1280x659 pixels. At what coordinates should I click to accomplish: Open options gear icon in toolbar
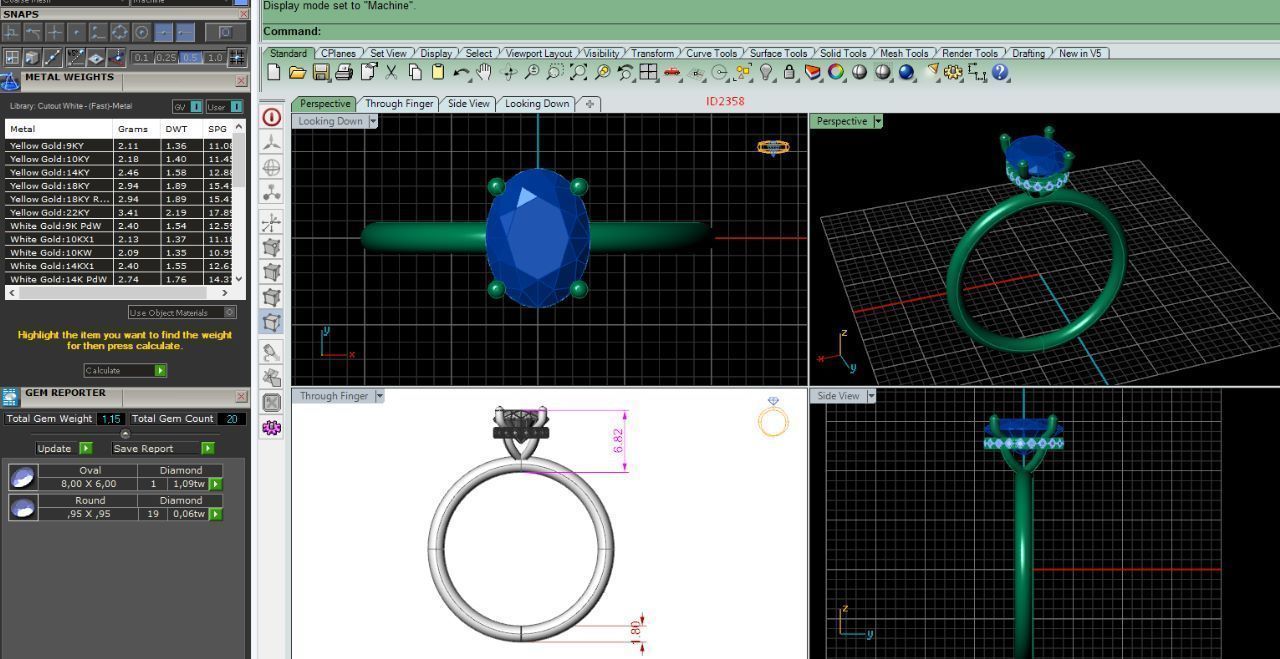point(953,72)
